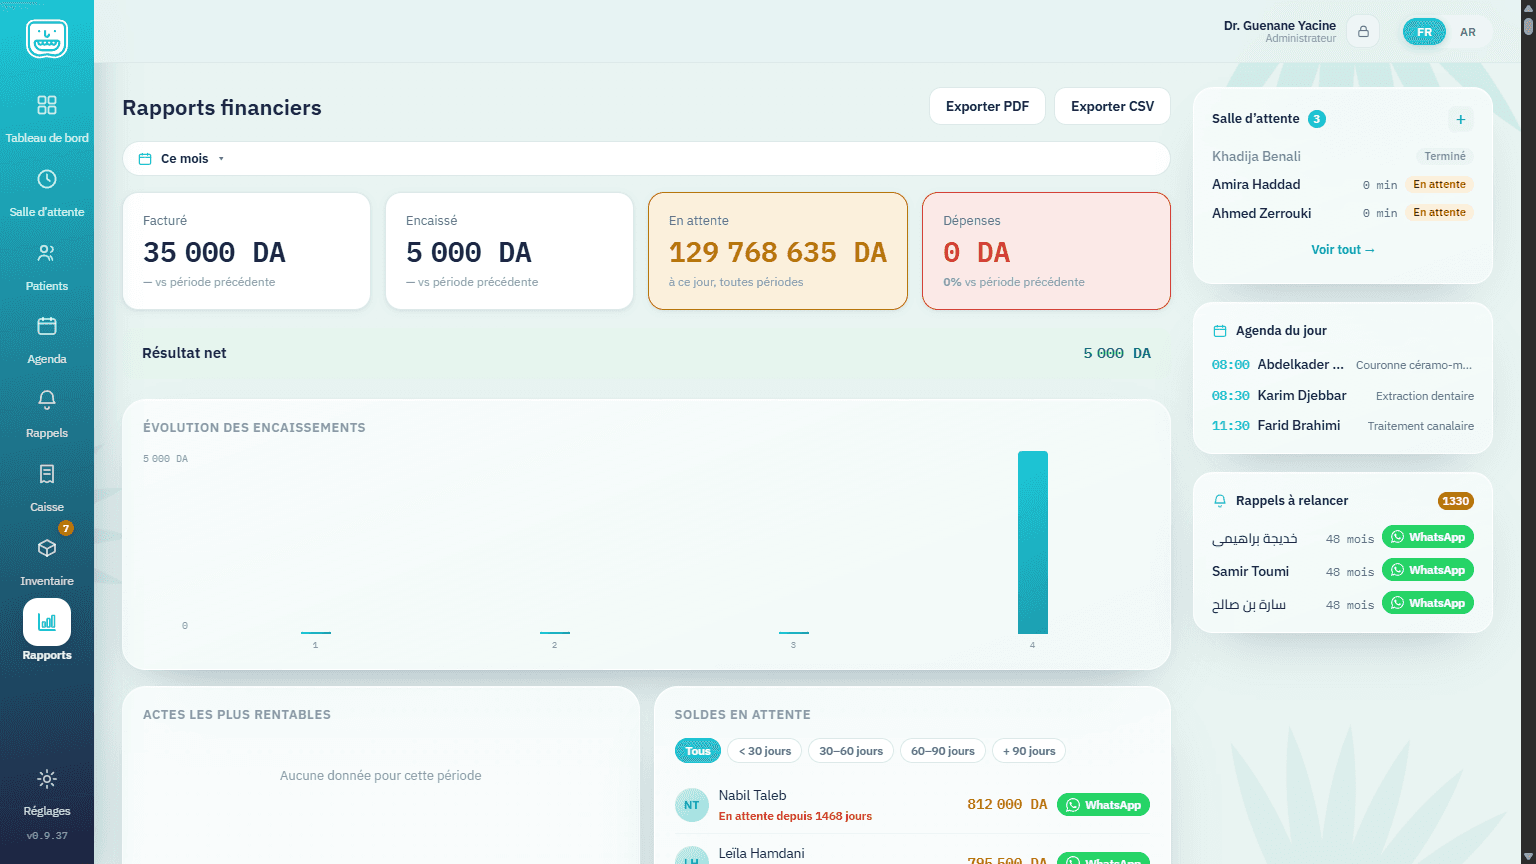The width and height of the screenshot is (1536, 864).
Task: Click the tallest bar in encaissements chart
Action: [1033, 542]
